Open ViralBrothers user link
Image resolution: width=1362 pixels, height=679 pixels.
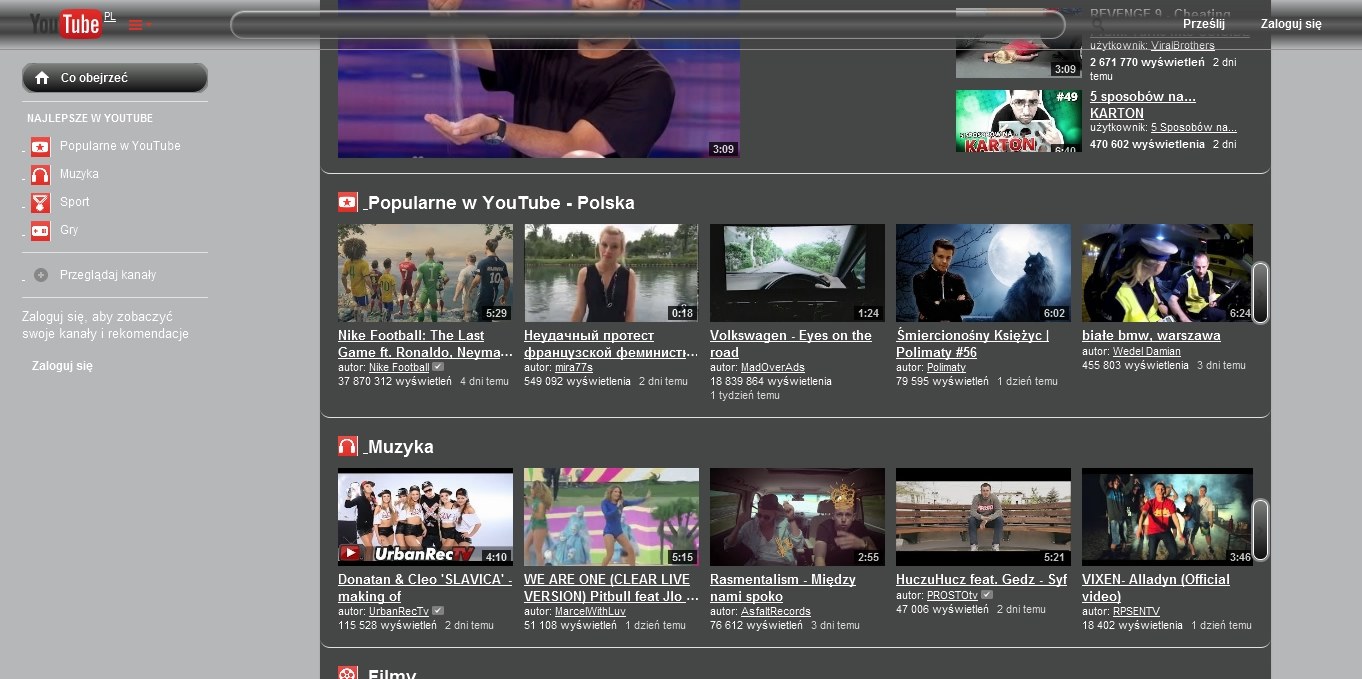pyautogui.click(x=1183, y=45)
